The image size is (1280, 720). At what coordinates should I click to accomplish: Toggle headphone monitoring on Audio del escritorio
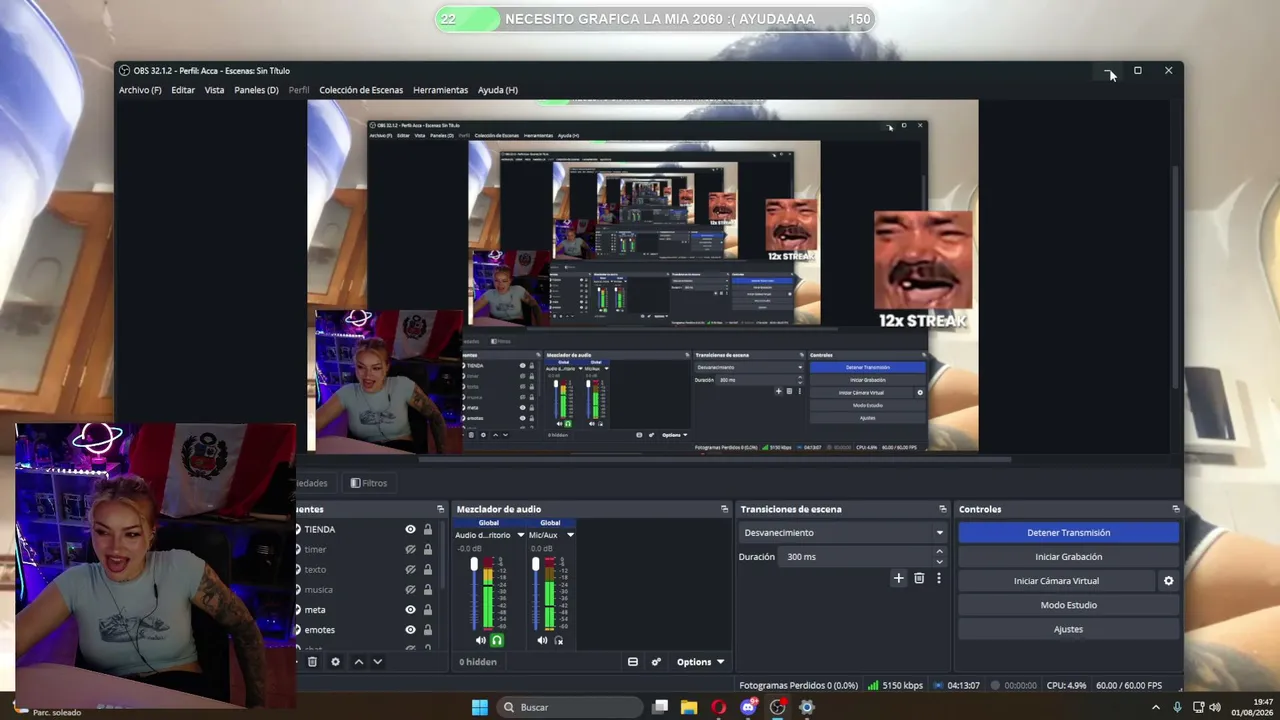pos(497,640)
